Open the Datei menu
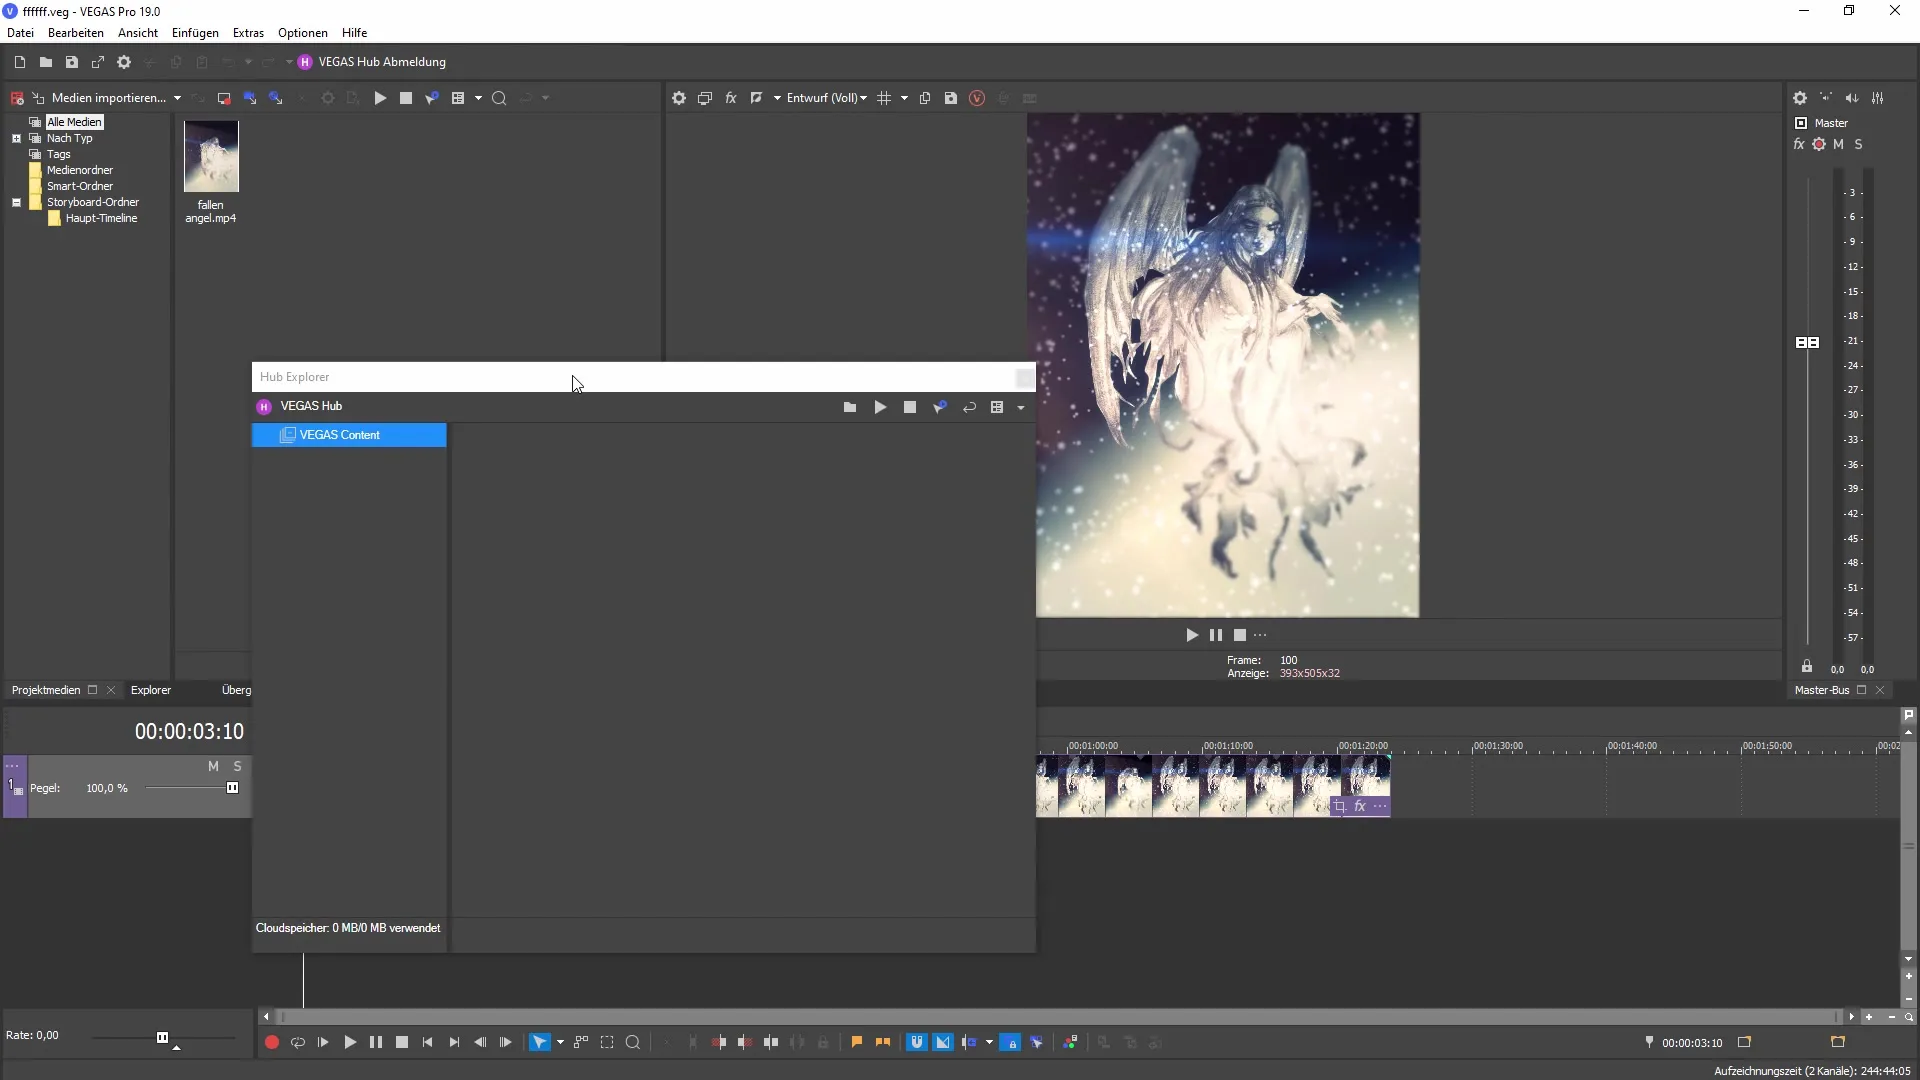1920x1080 pixels. point(20,33)
